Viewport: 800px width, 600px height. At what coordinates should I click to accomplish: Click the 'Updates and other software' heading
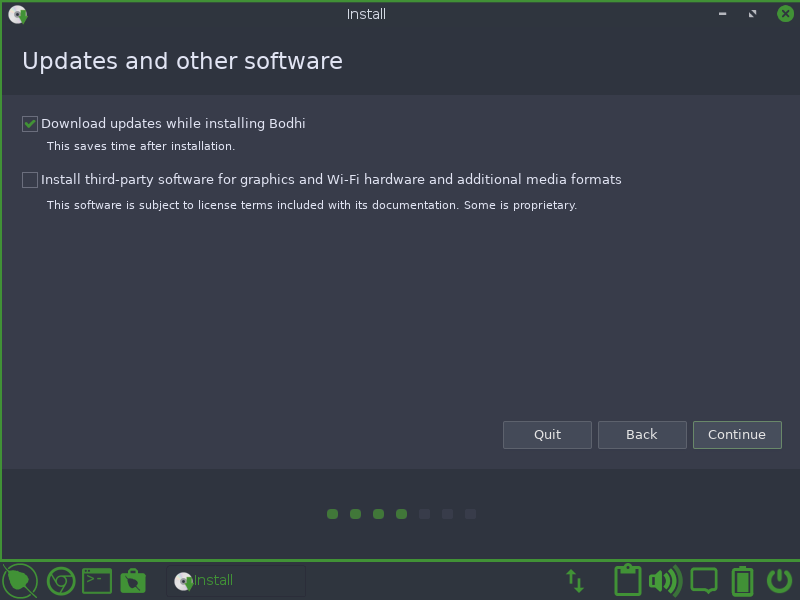click(183, 62)
